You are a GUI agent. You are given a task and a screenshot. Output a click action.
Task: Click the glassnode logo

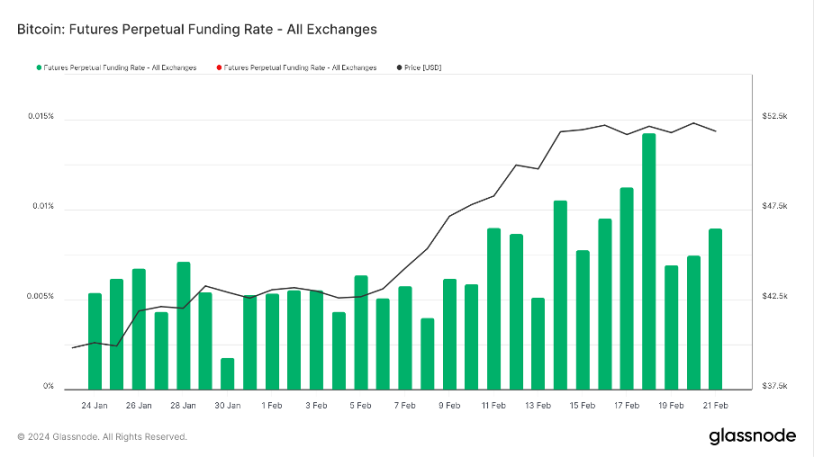(752, 436)
